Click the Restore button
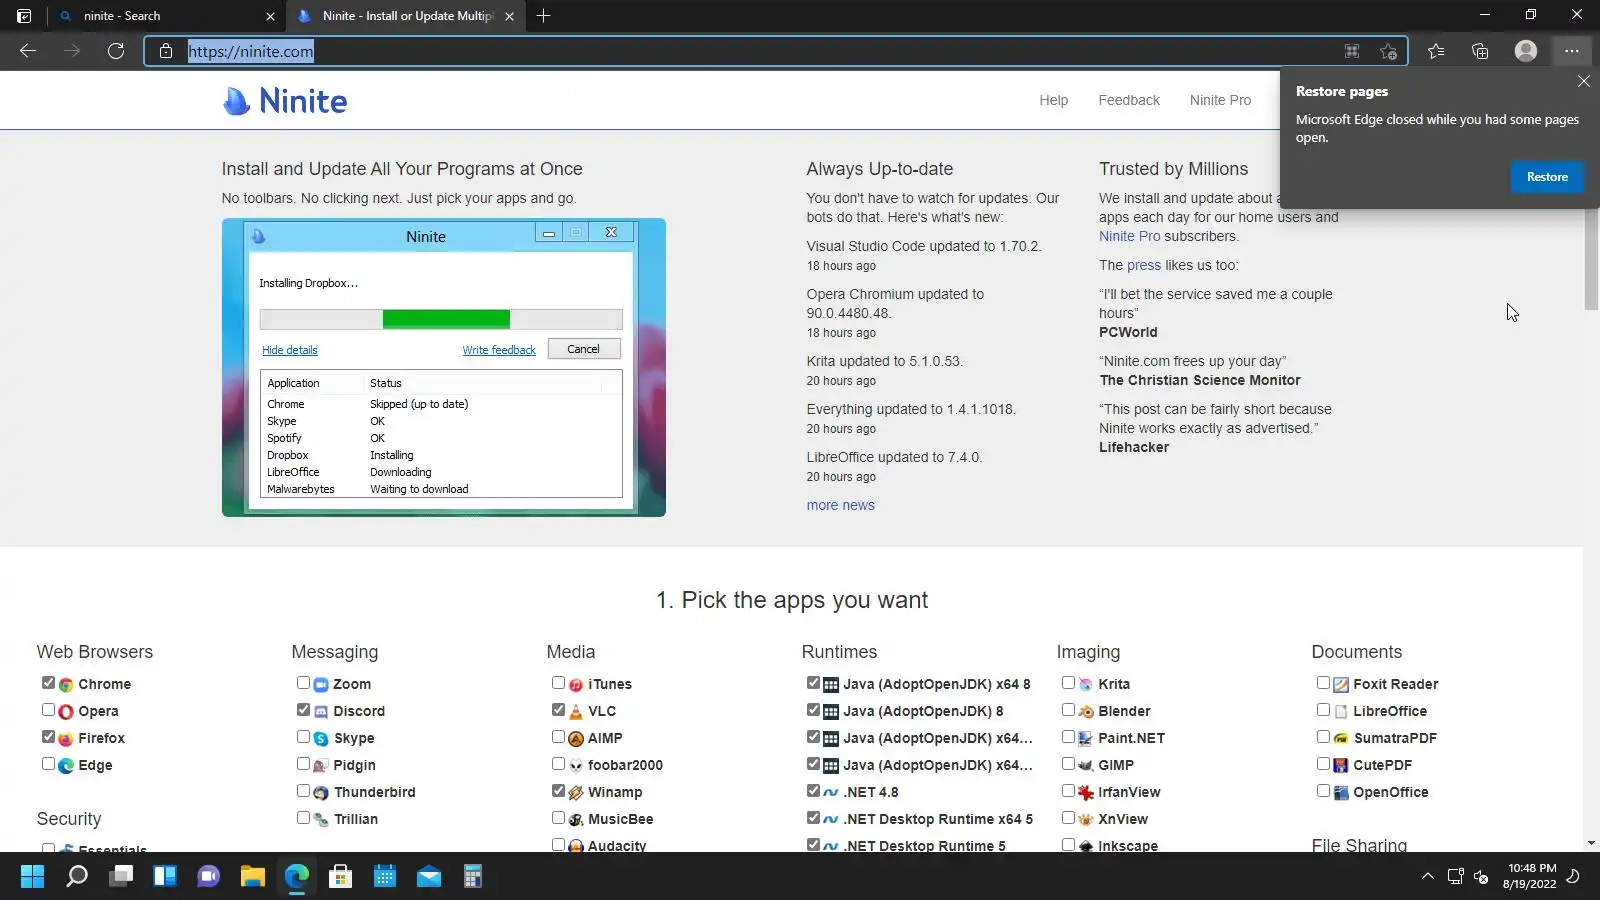This screenshot has height=900, width=1600. coord(1547,177)
